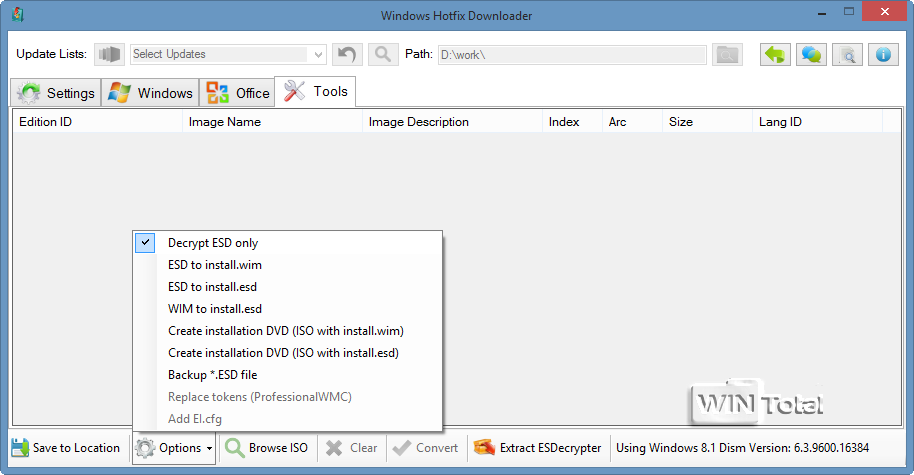Click the blue info icon
914x475 pixels.
(x=883, y=54)
